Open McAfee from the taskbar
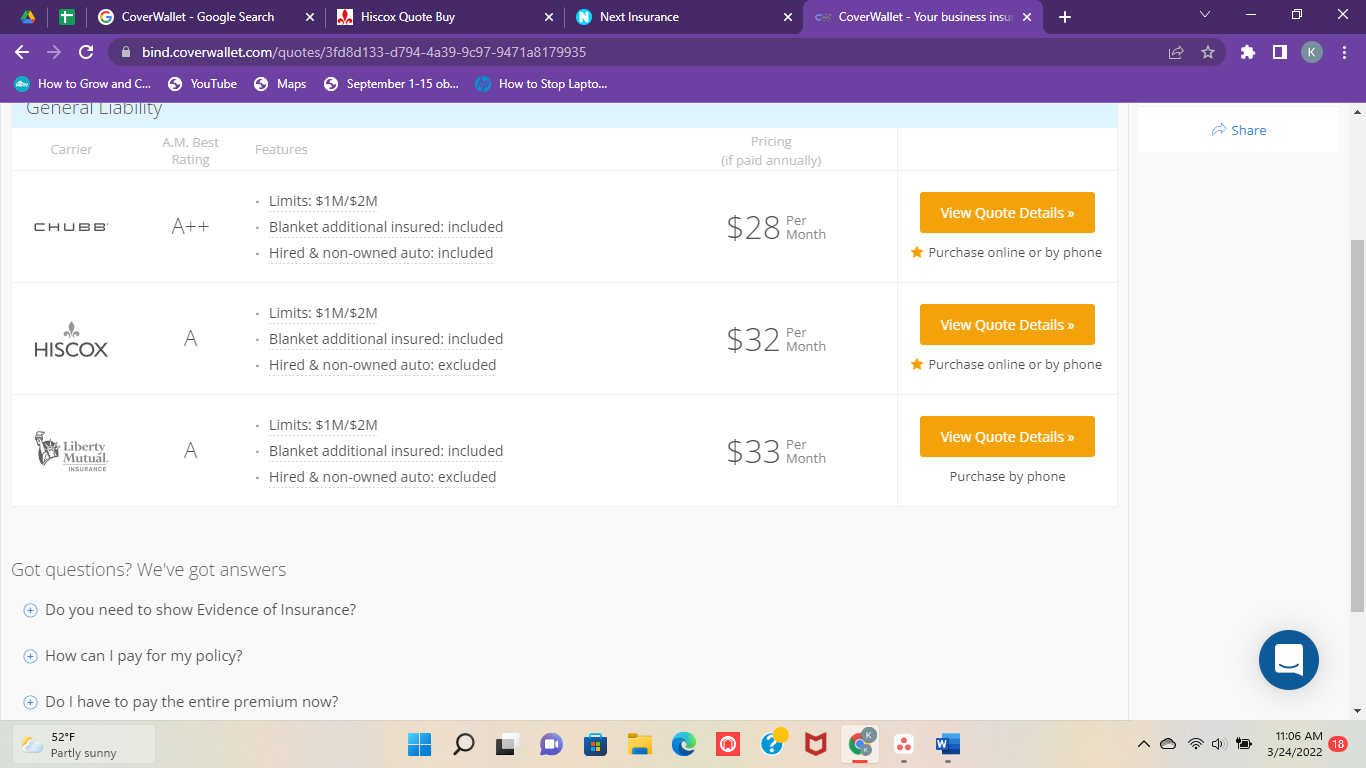The image size is (1366, 768). click(816, 744)
